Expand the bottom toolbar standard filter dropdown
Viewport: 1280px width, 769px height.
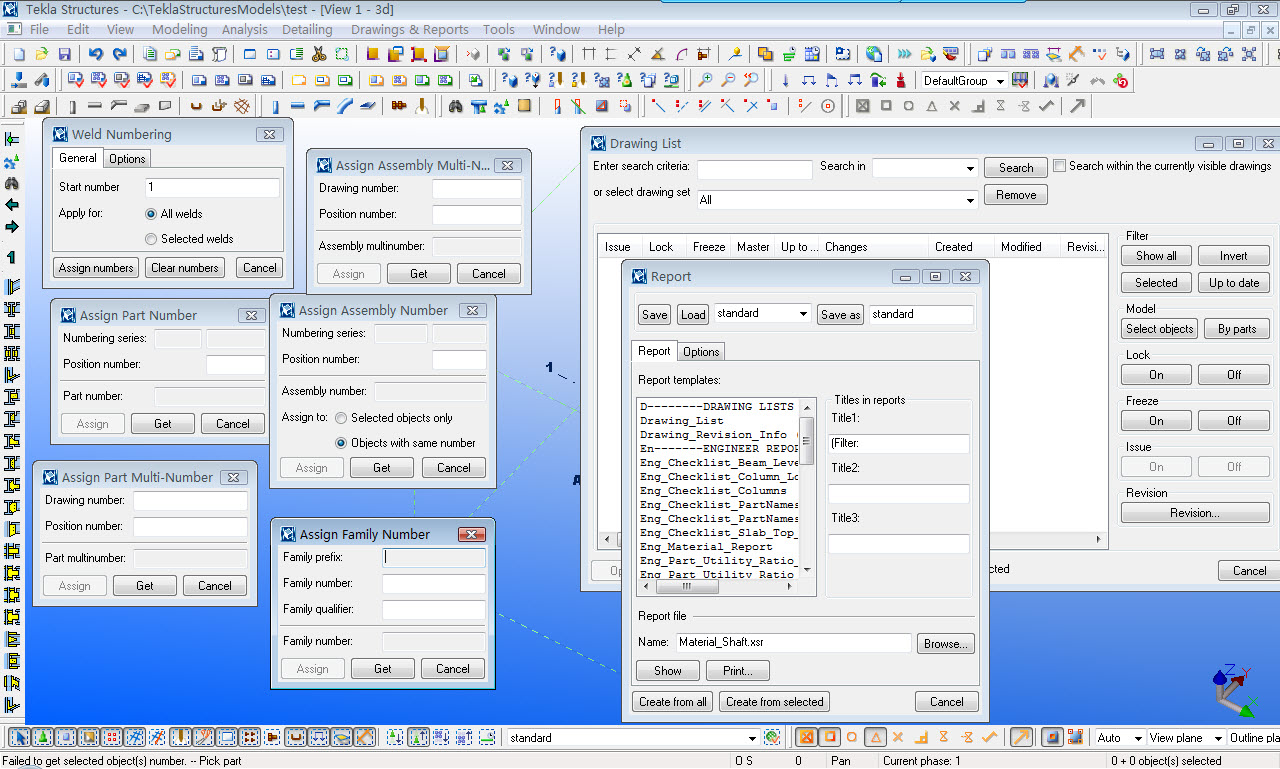(x=752, y=738)
